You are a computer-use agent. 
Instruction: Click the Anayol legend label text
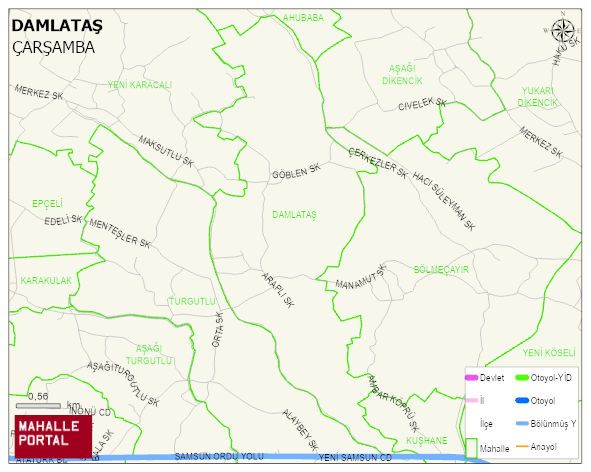click(x=544, y=447)
